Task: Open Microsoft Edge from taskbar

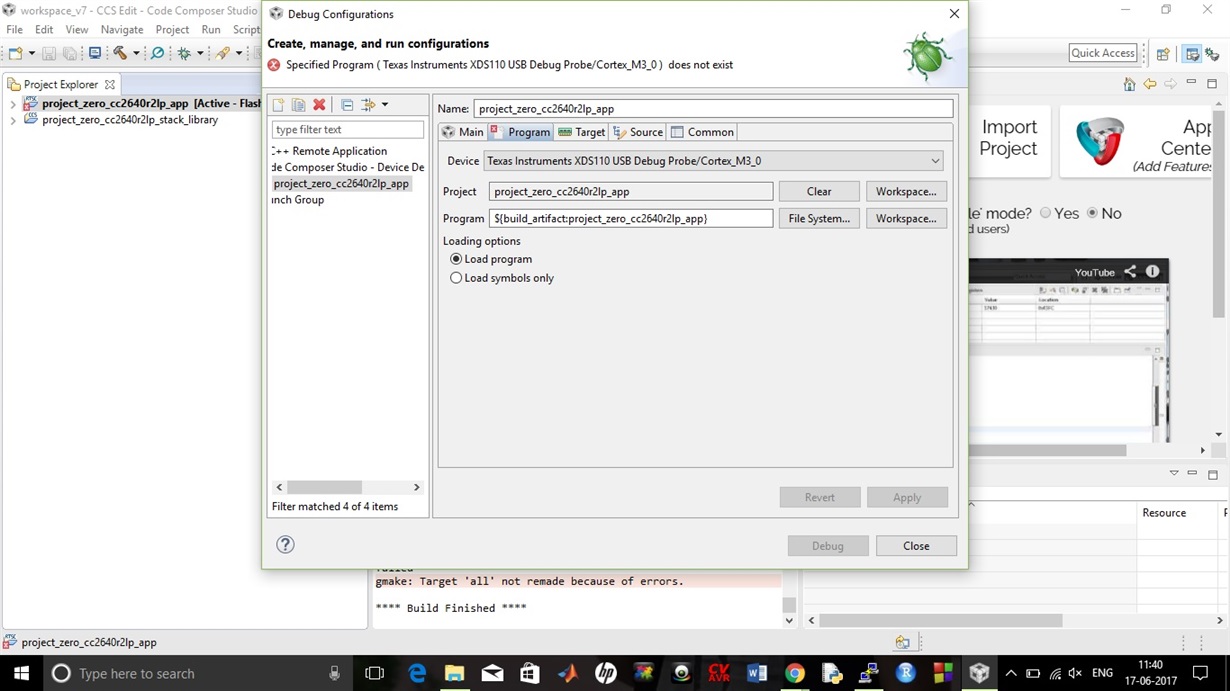Action: (417, 673)
